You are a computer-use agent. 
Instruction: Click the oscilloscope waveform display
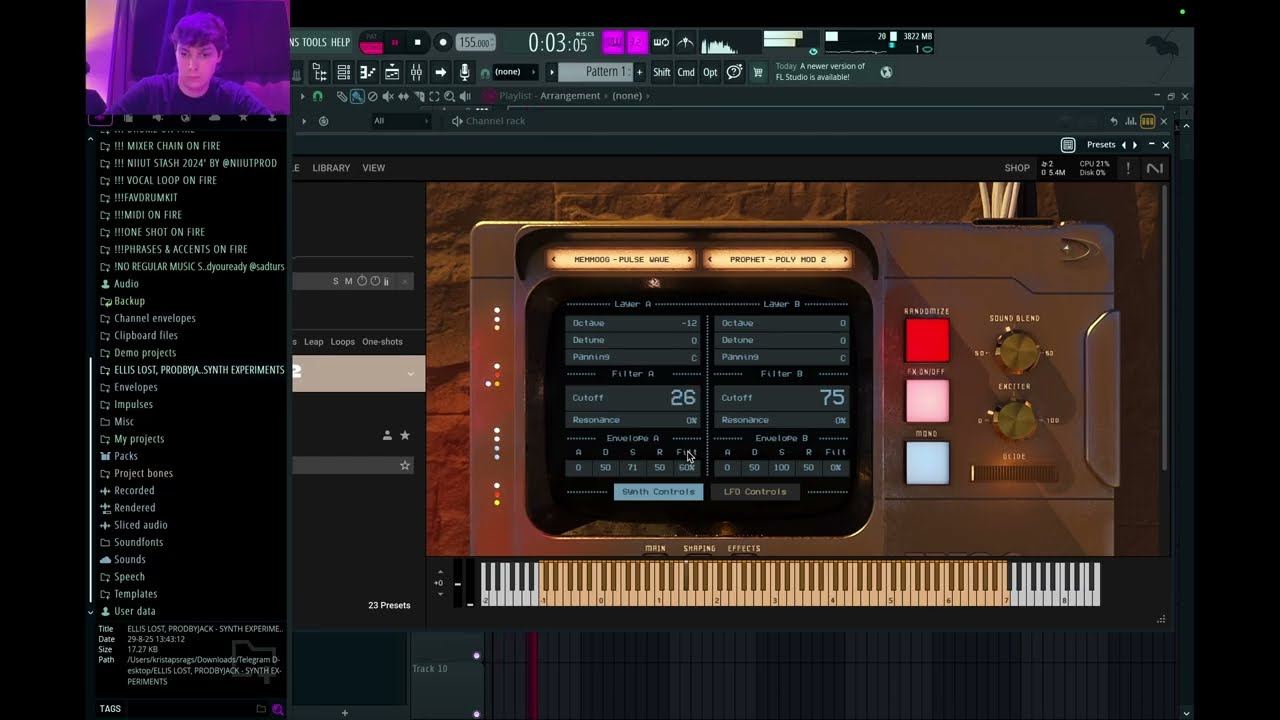(x=732, y=42)
